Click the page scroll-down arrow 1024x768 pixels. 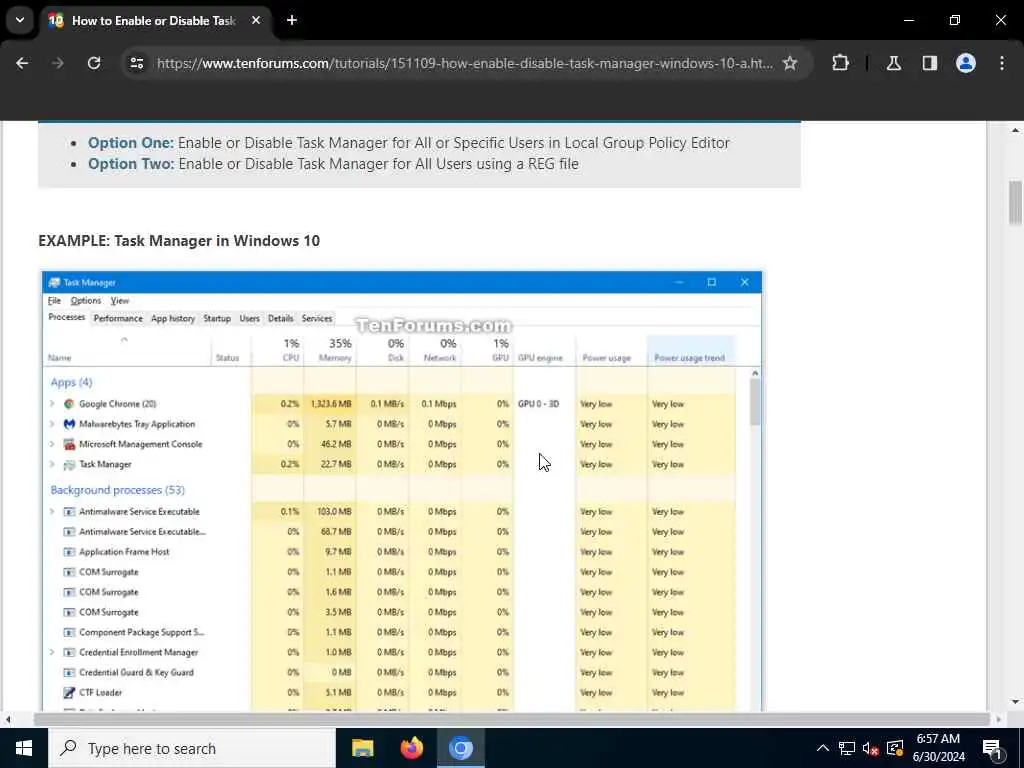coord(1015,703)
